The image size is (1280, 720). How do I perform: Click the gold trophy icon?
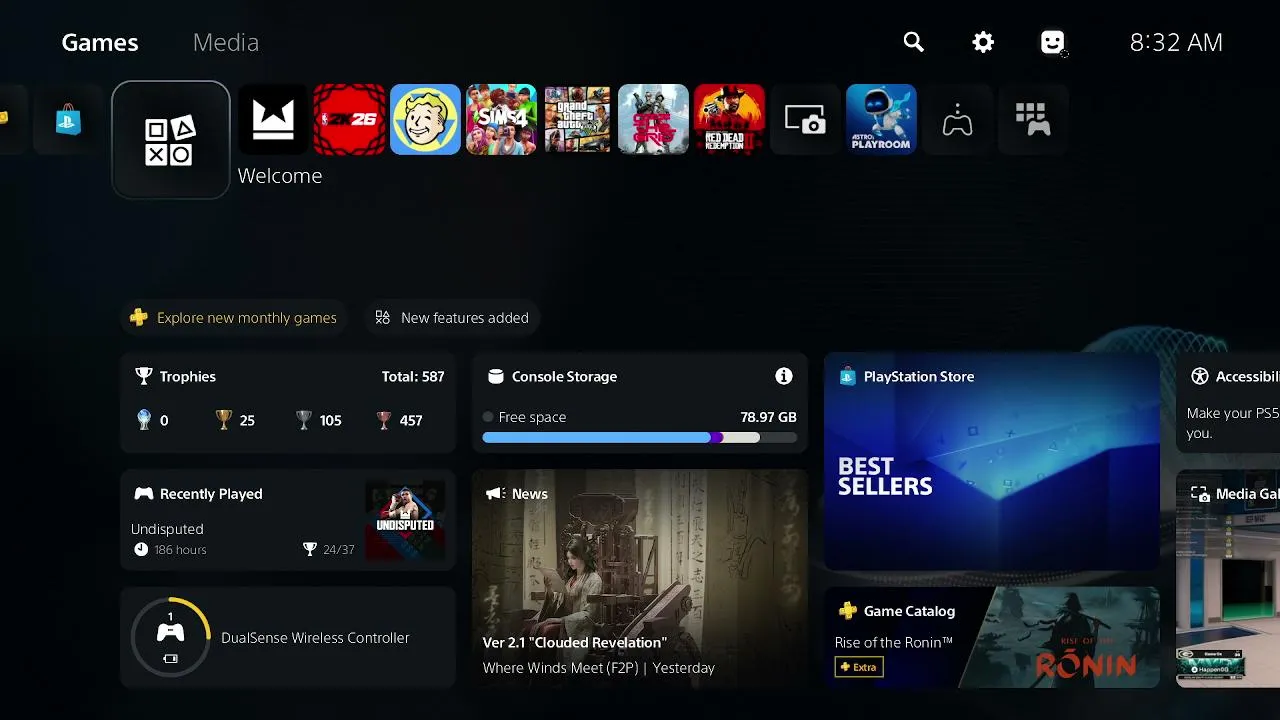[224, 420]
